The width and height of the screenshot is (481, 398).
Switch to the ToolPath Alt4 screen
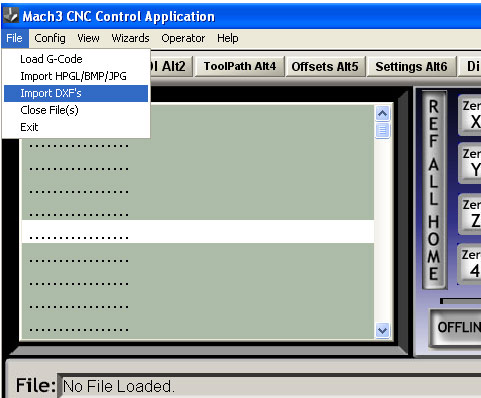coord(240,66)
